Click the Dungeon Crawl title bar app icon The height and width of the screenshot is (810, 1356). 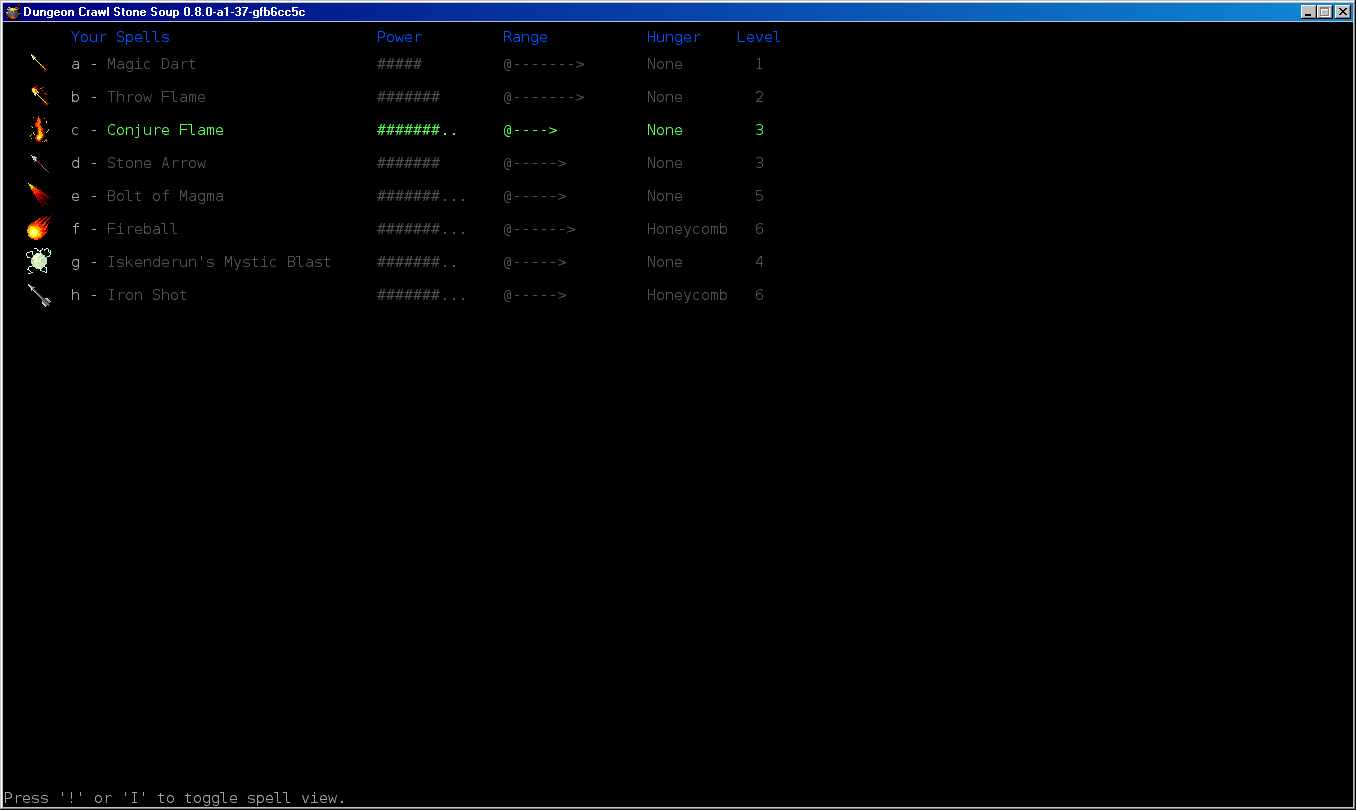pos(13,12)
